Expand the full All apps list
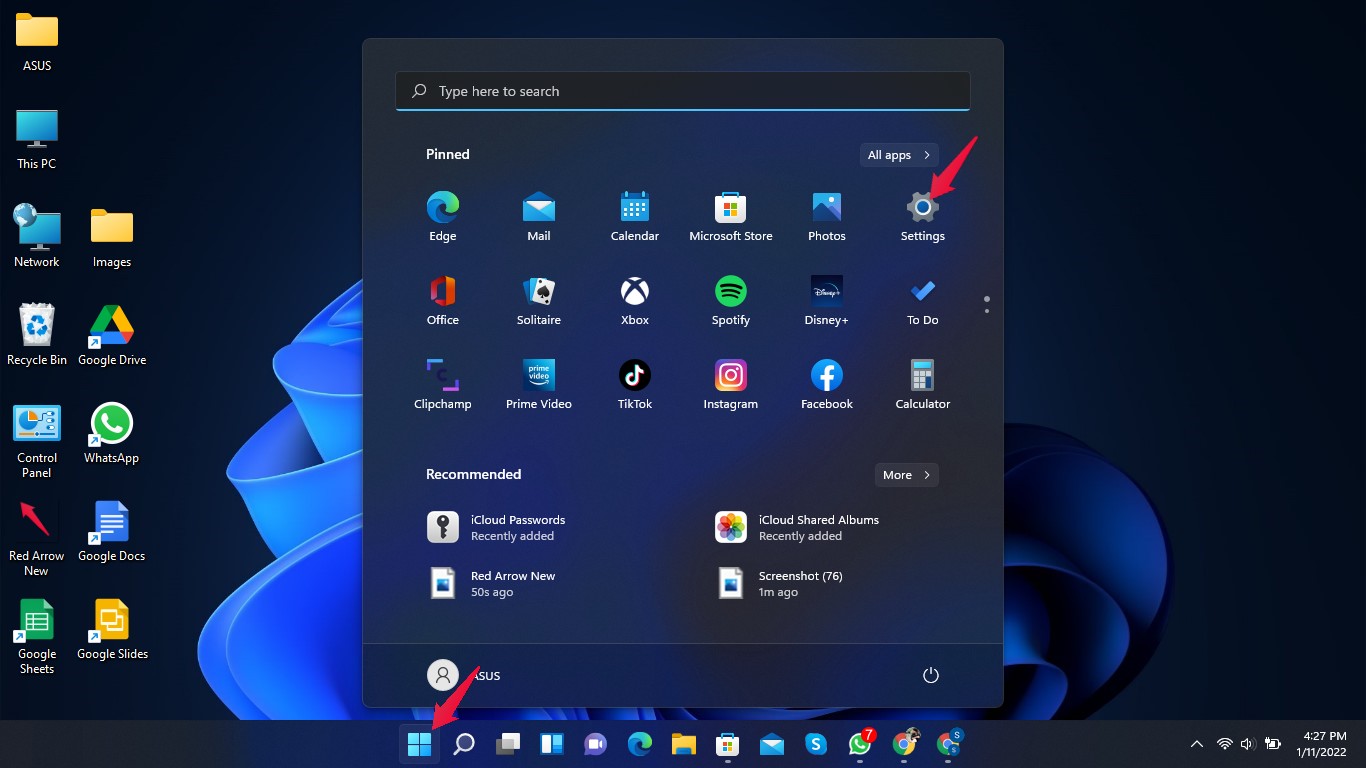The width and height of the screenshot is (1366, 768). [x=897, y=154]
